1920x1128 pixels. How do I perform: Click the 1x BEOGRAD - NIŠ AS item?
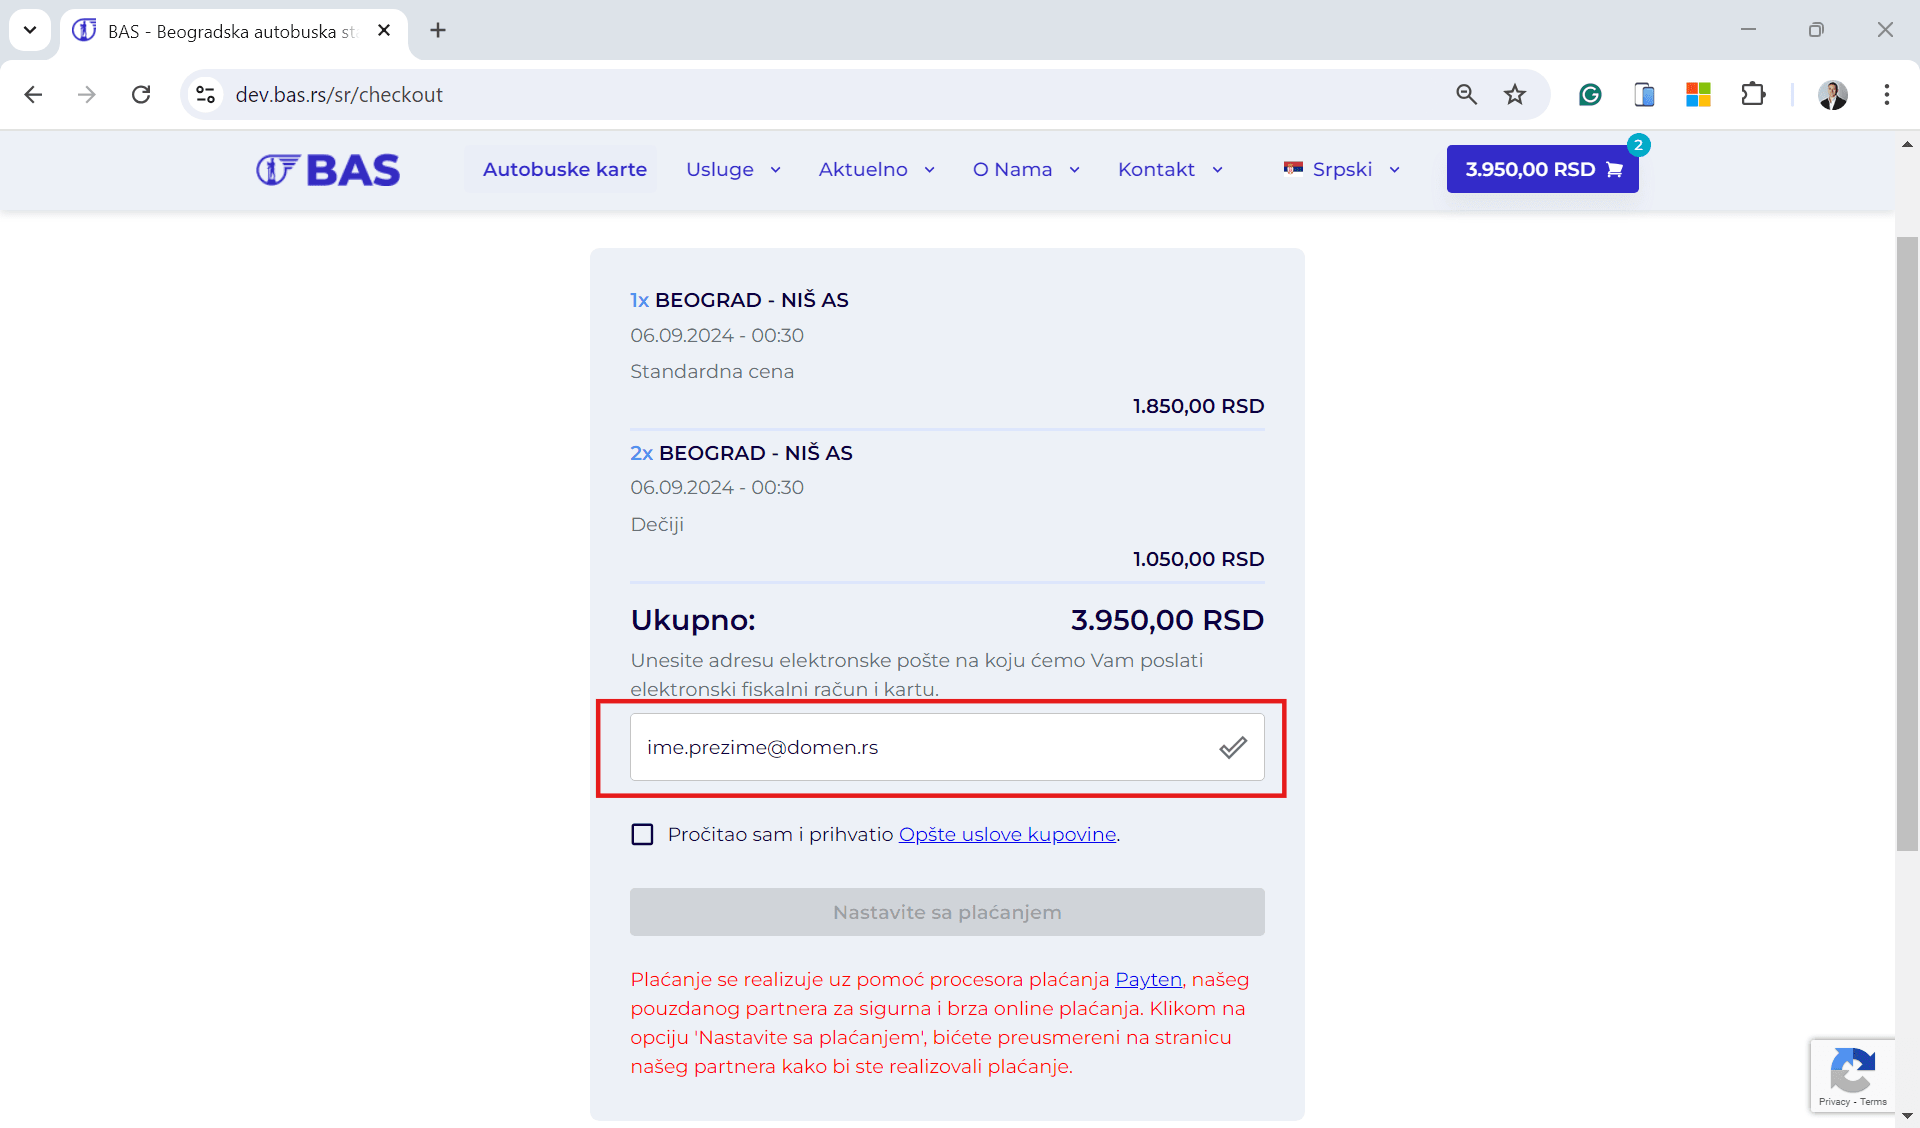pyautogui.click(x=739, y=300)
